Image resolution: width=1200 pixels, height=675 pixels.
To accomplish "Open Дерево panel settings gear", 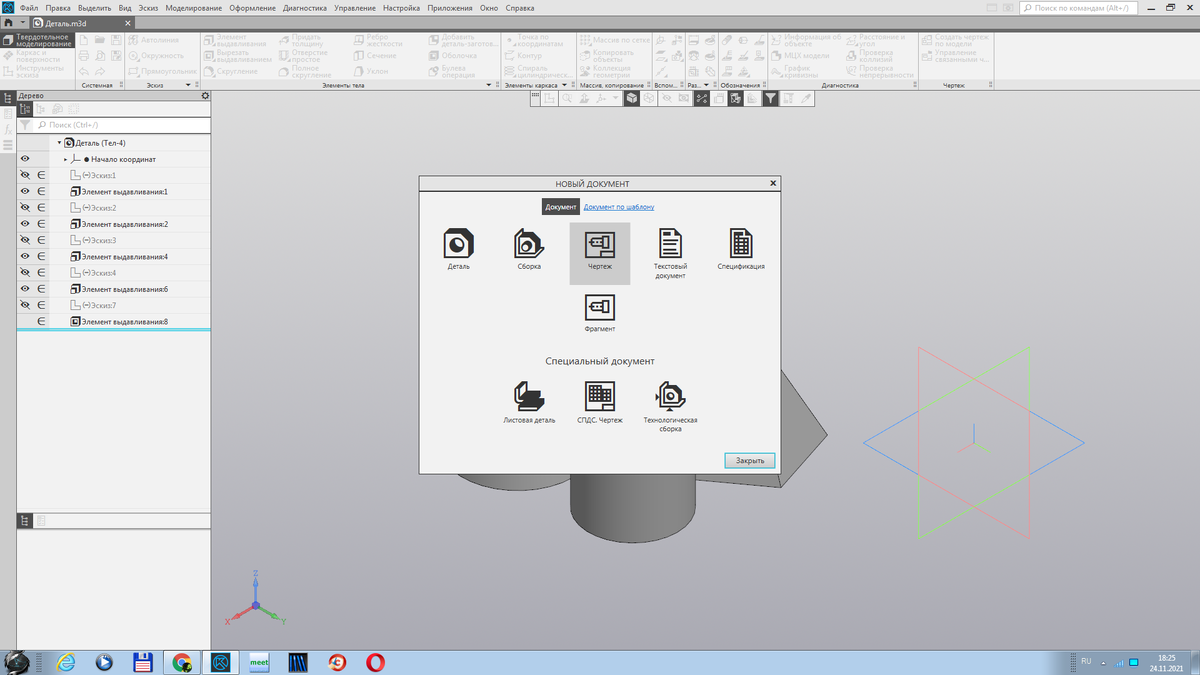I will click(205, 96).
